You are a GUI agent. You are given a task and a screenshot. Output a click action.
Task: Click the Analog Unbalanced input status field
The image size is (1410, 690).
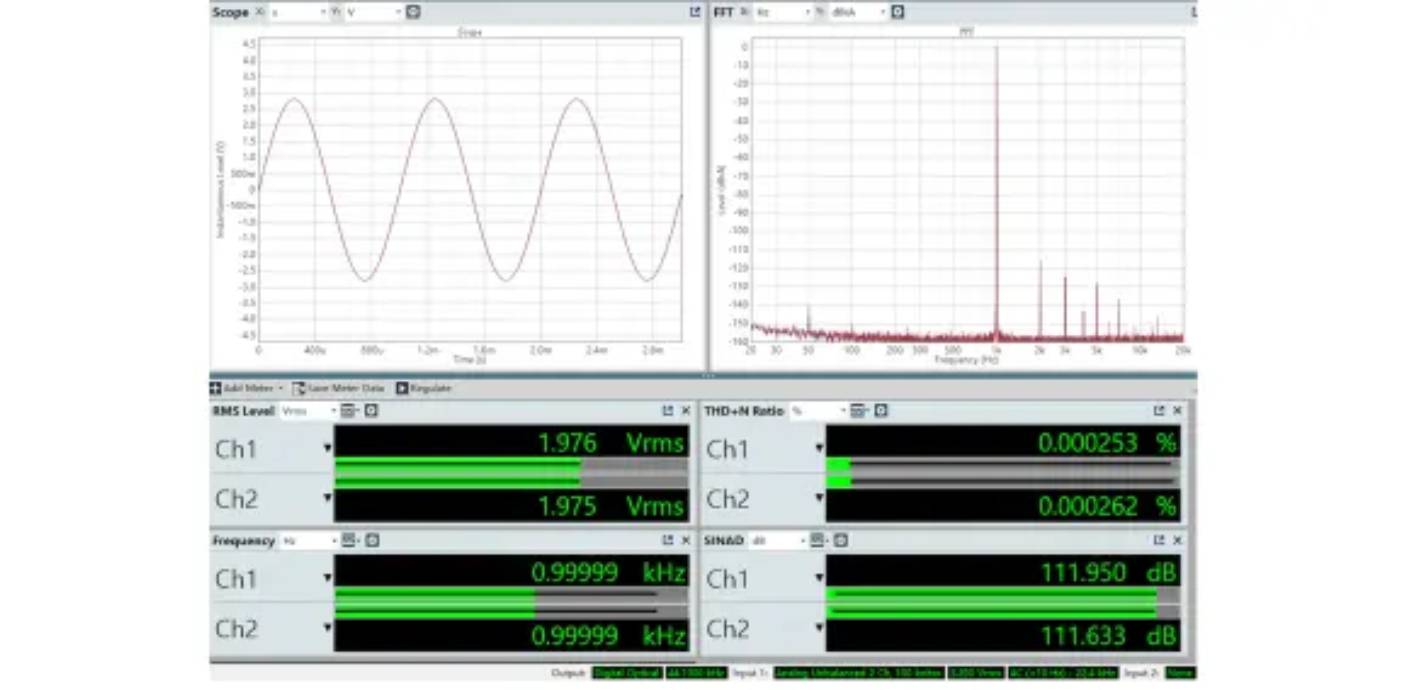click(859, 673)
